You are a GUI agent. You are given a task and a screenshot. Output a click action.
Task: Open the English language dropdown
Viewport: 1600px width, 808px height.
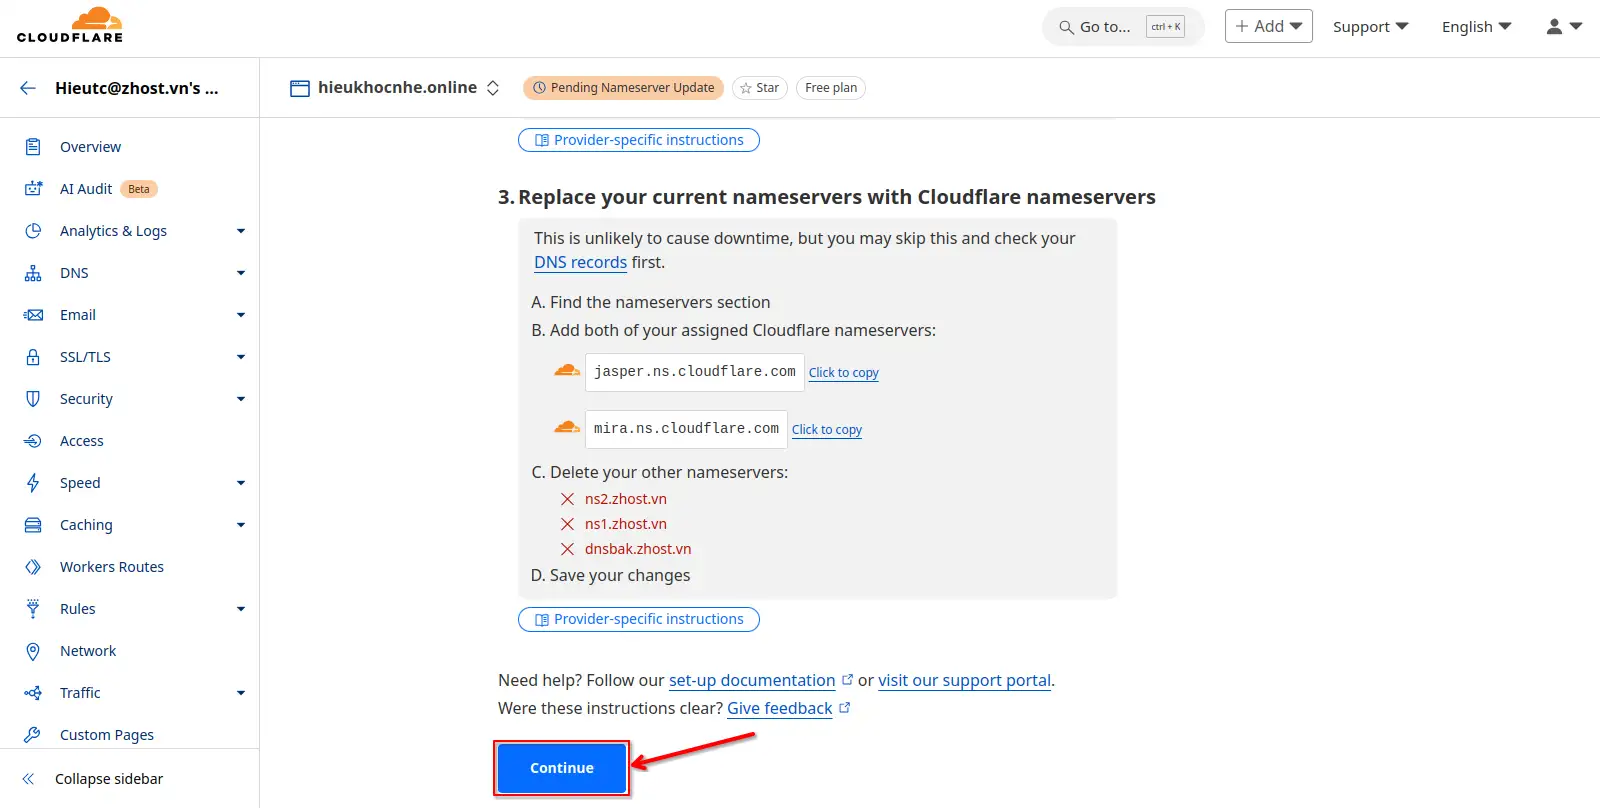[x=1476, y=27]
